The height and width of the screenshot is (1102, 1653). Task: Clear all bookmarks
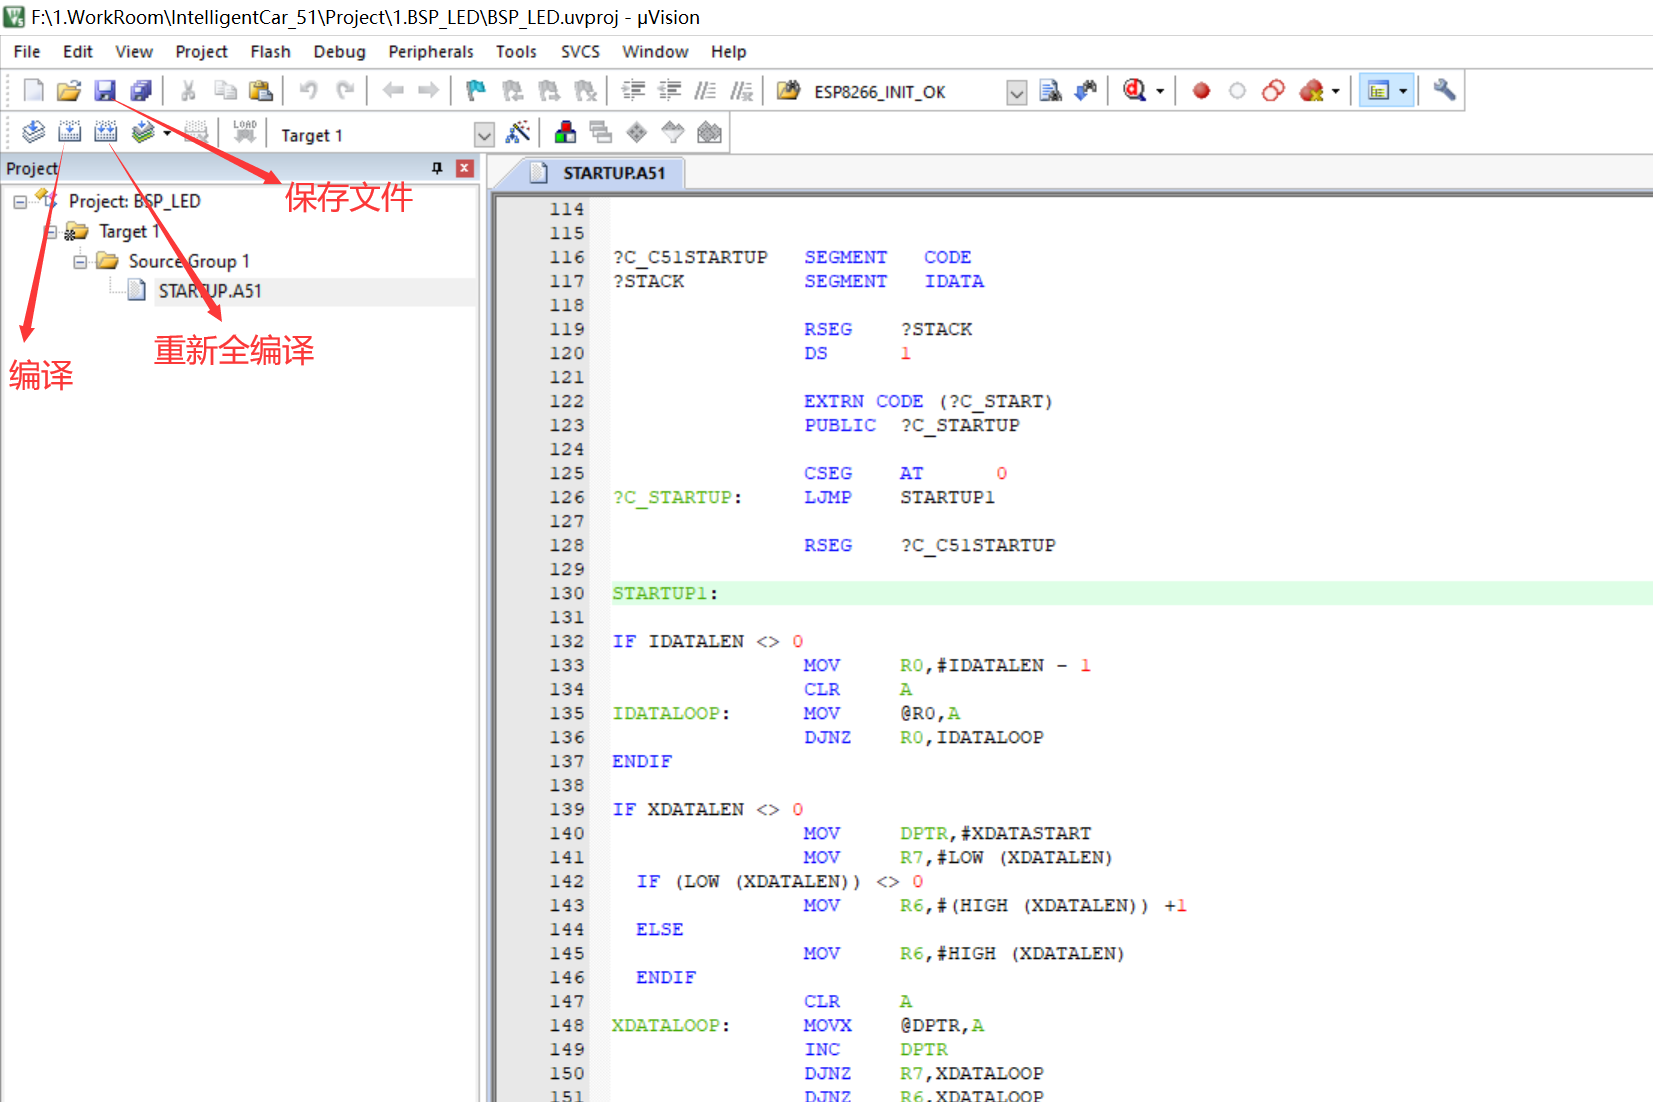coord(585,91)
